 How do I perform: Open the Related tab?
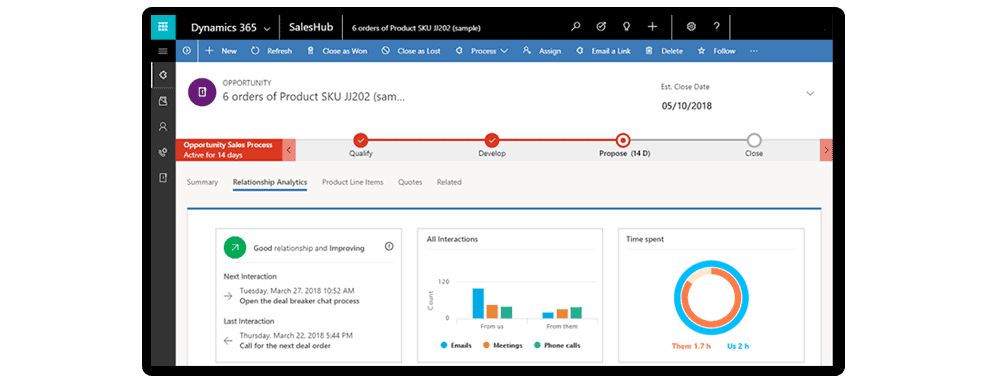tap(449, 182)
